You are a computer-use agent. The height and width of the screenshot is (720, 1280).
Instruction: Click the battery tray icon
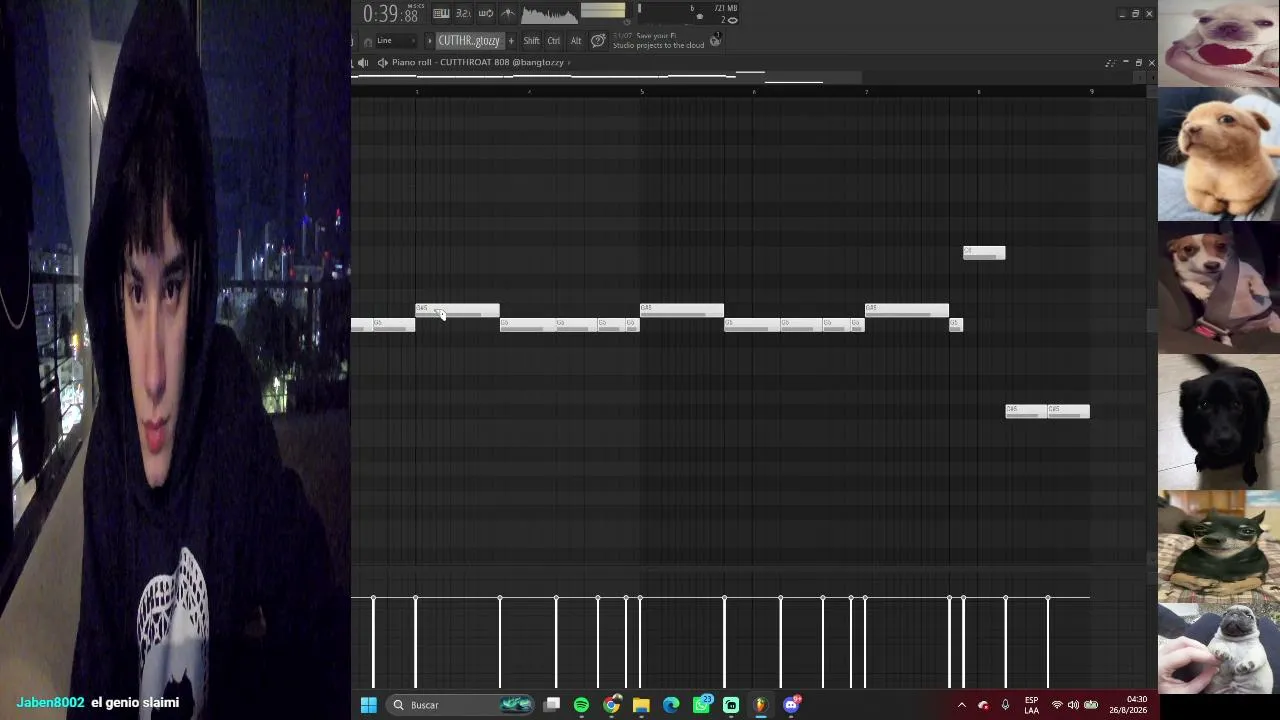click(1091, 705)
